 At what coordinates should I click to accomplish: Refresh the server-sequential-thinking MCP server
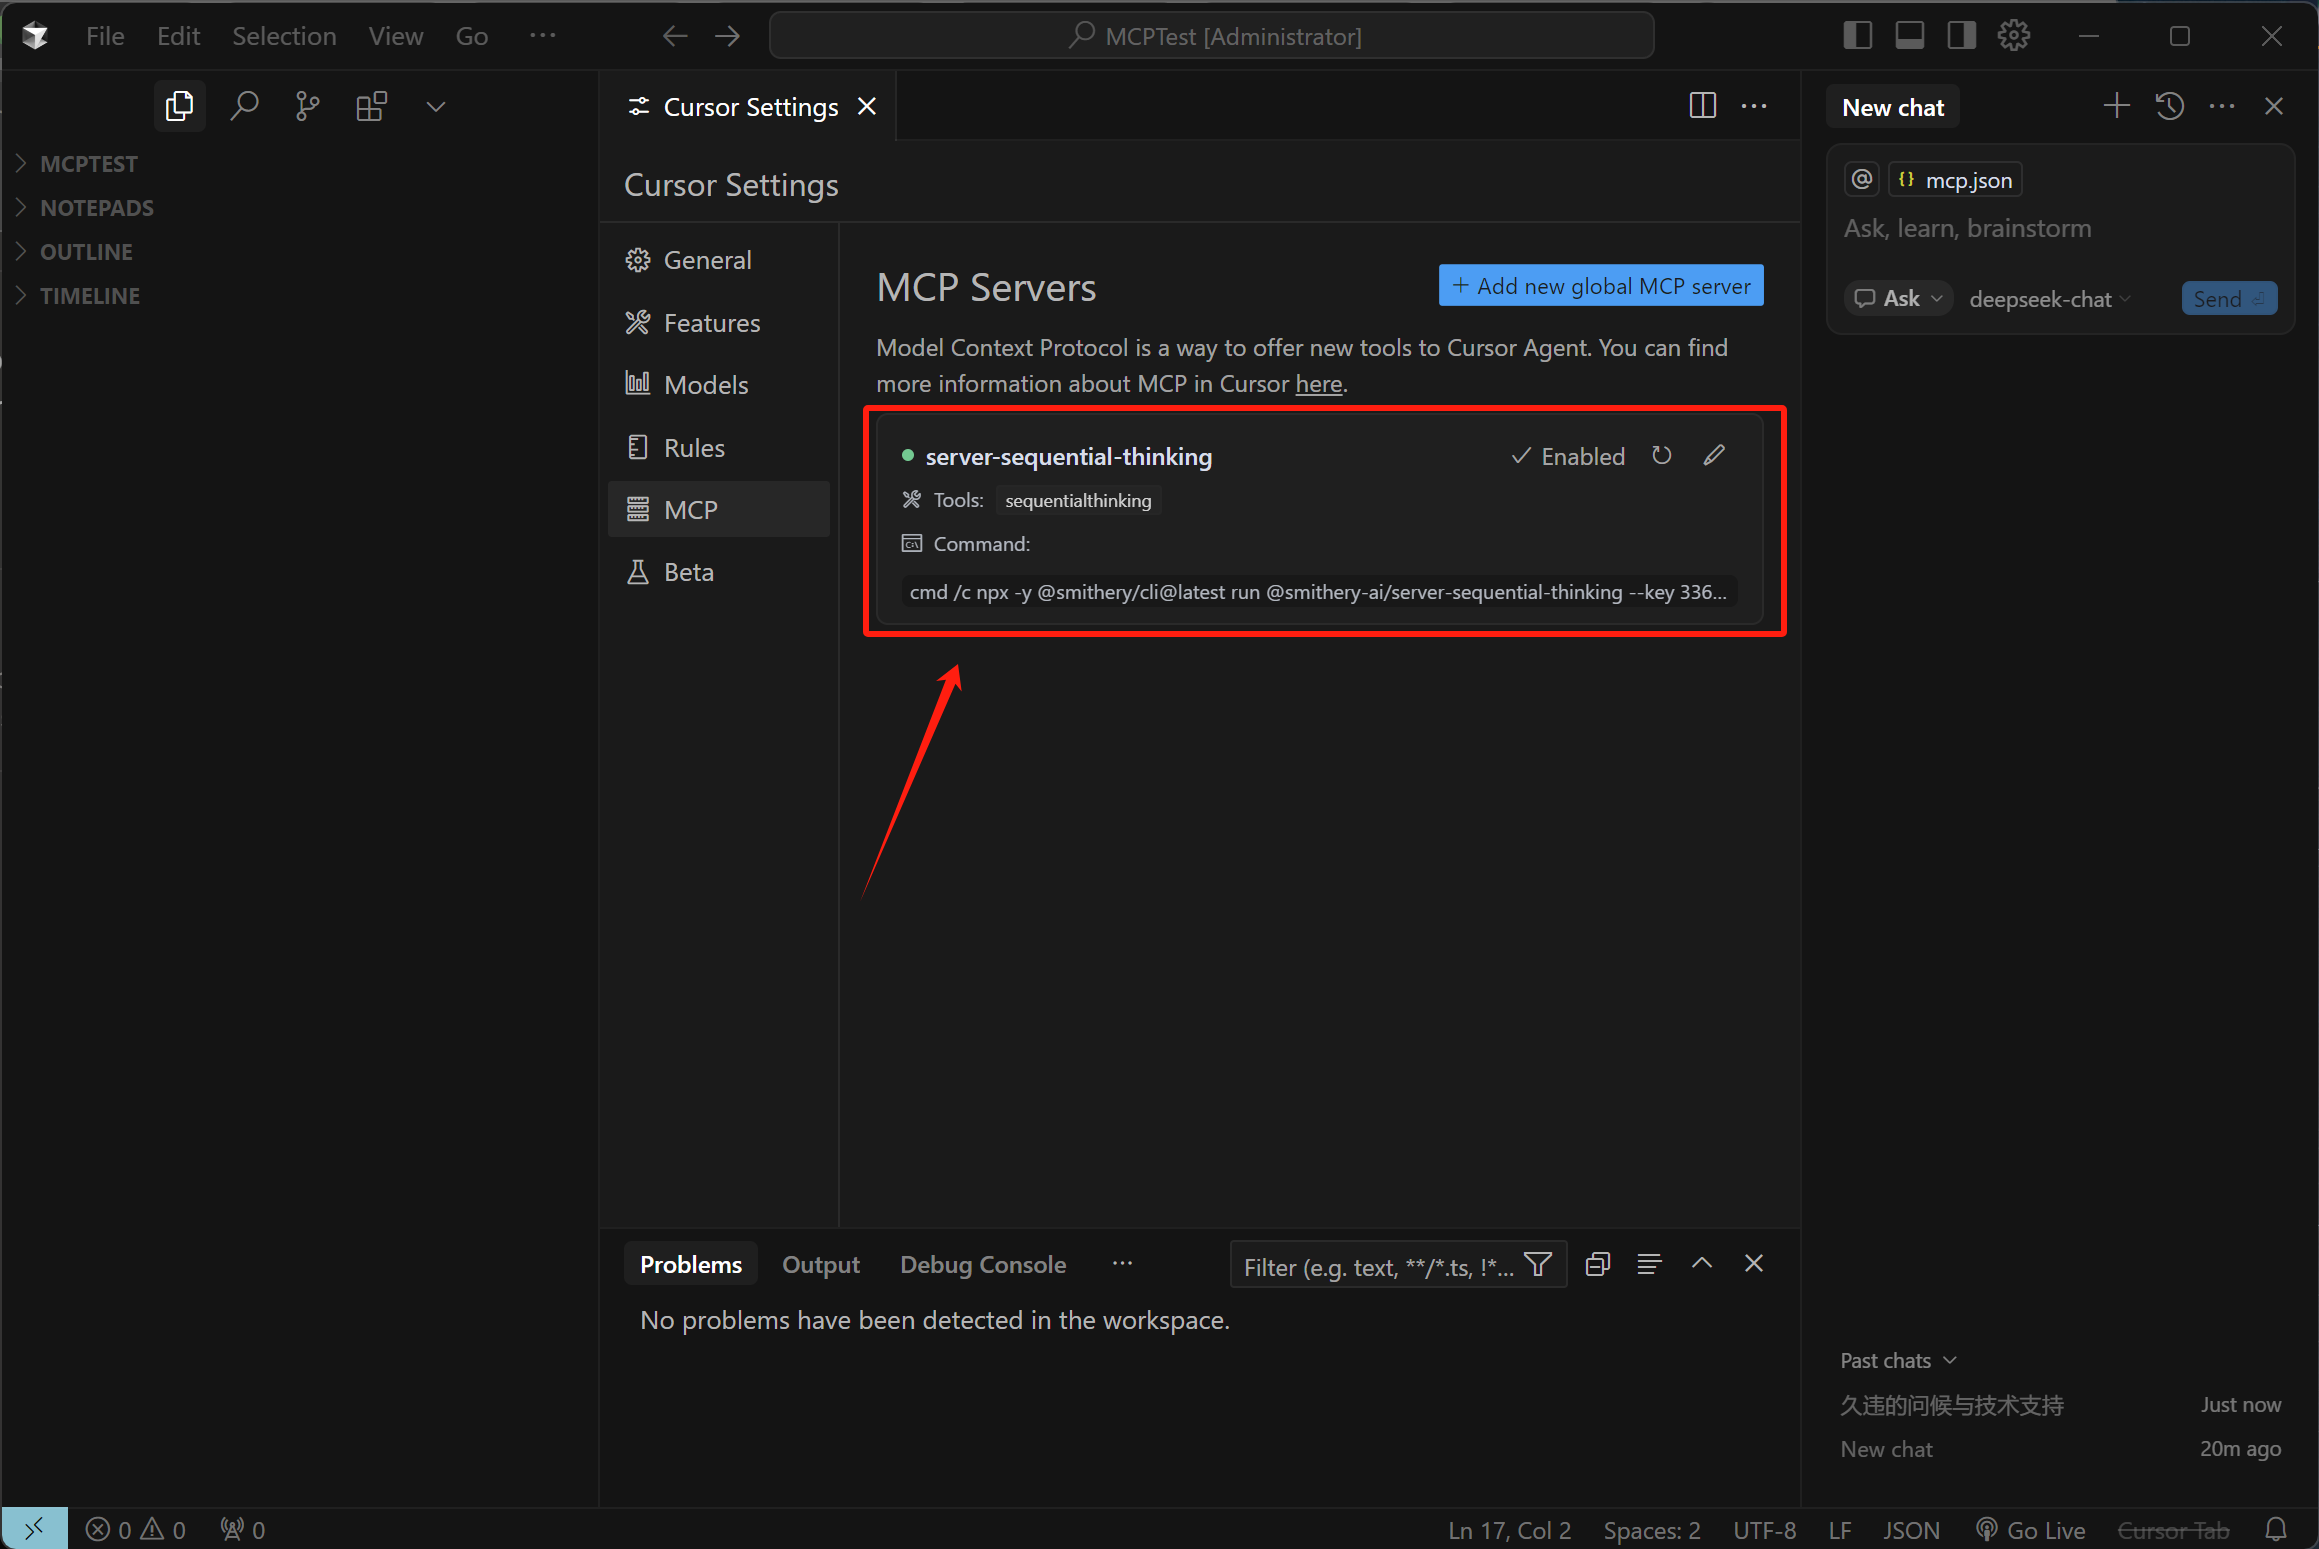[x=1662, y=456]
